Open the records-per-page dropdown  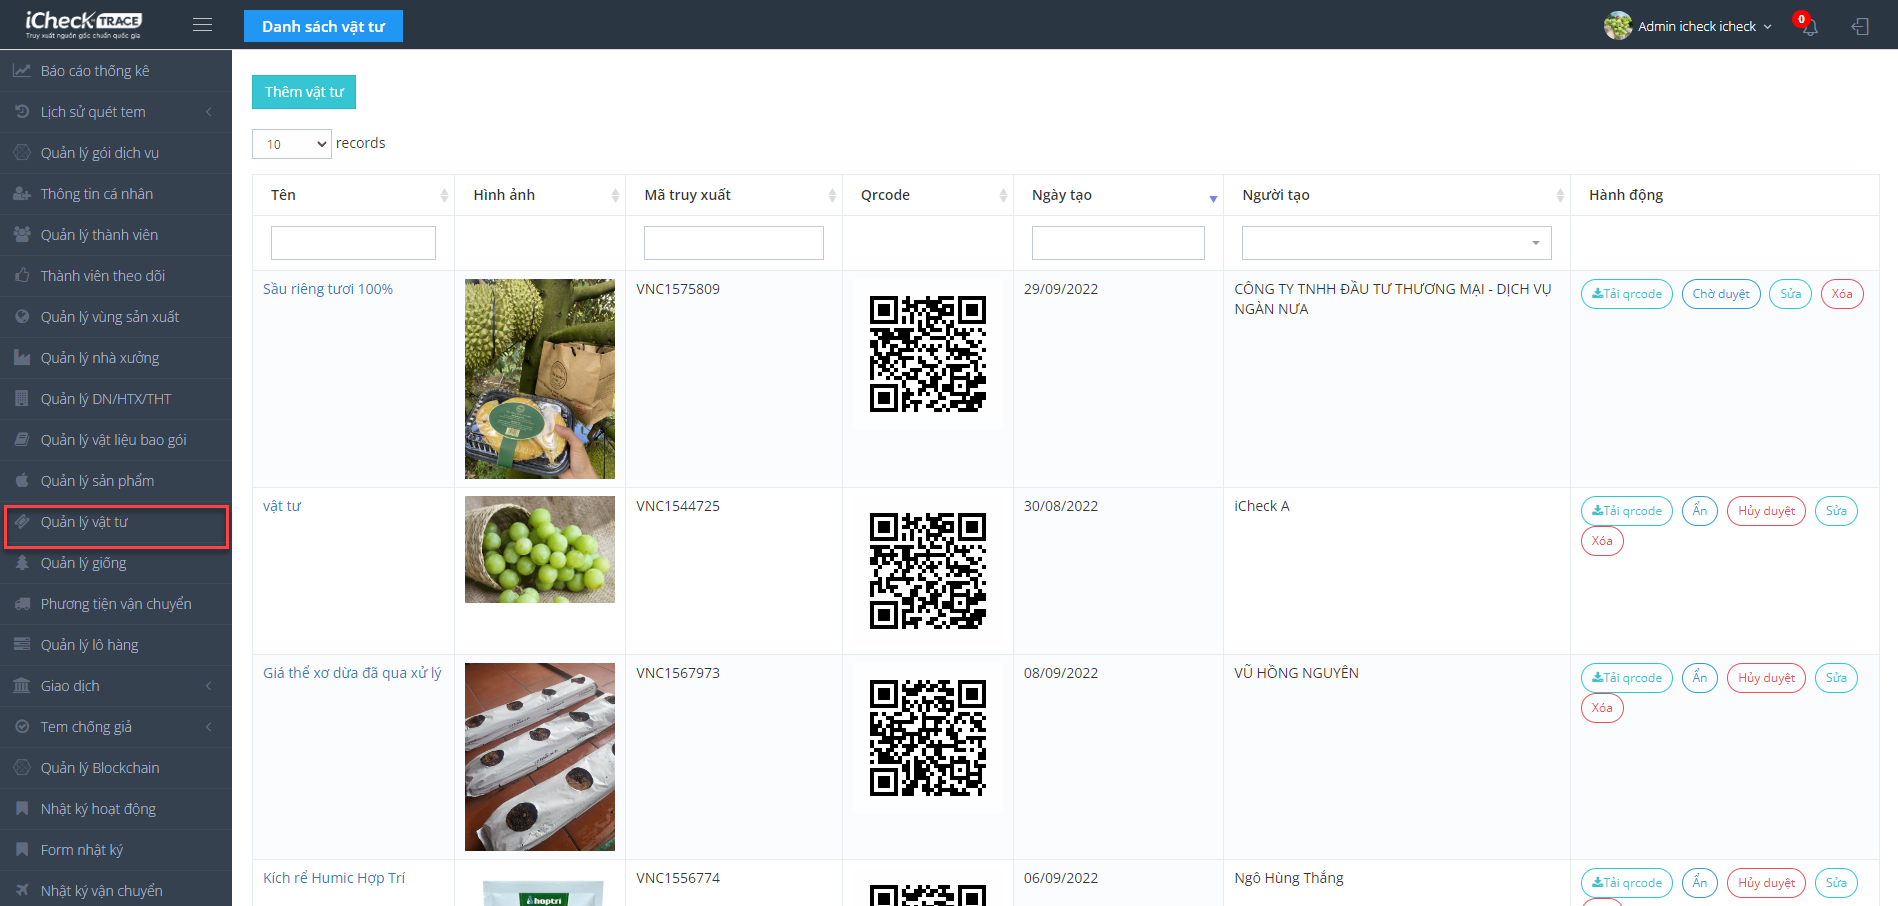(292, 144)
